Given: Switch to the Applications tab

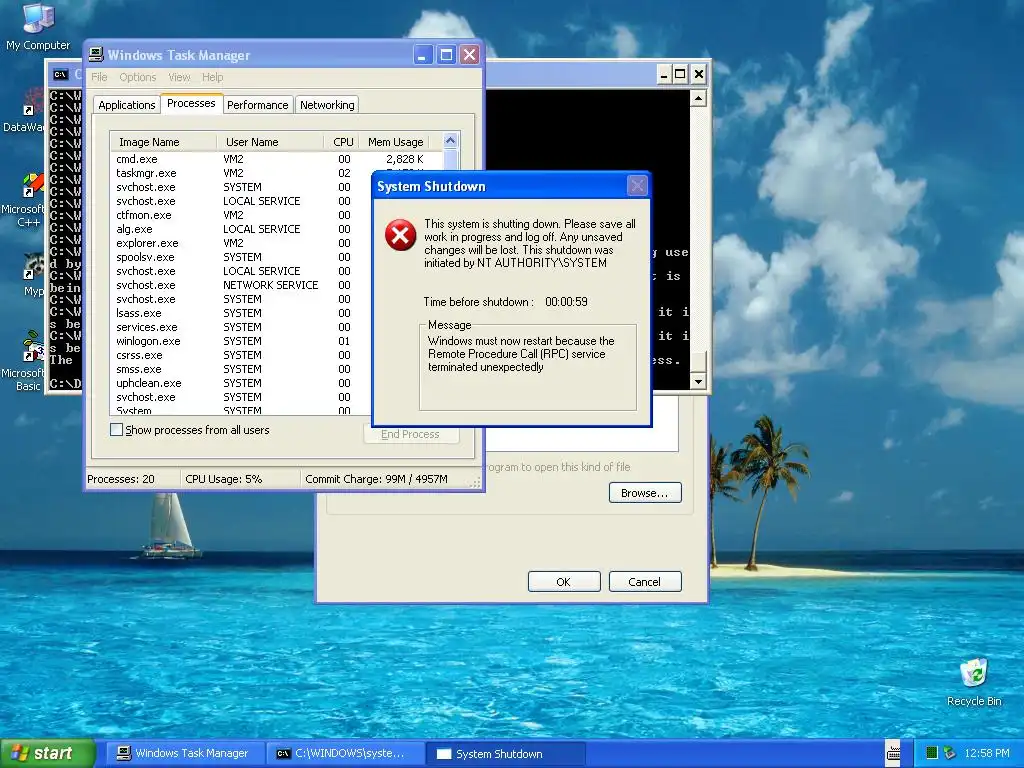Looking at the screenshot, I should point(127,105).
